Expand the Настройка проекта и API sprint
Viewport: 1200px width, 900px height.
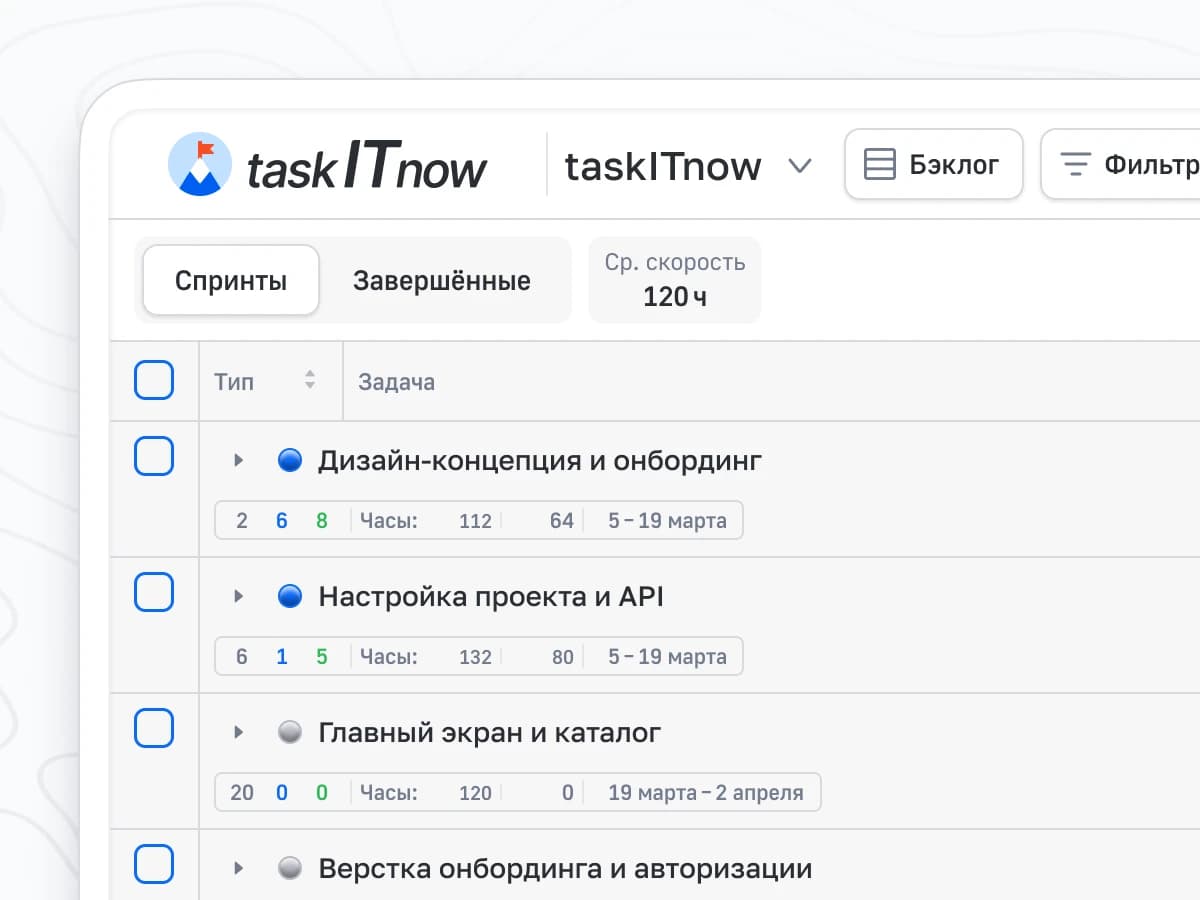click(x=238, y=597)
